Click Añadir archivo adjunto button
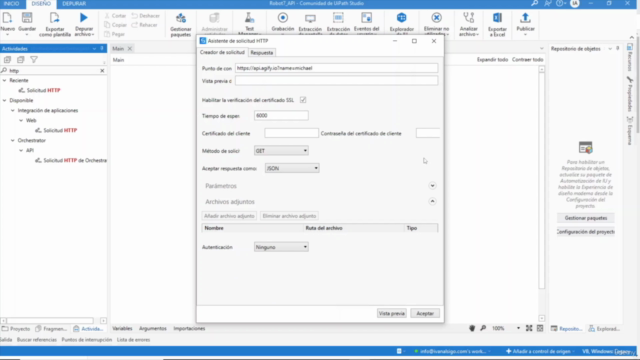The height and width of the screenshot is (360, 640). point(229,216)
